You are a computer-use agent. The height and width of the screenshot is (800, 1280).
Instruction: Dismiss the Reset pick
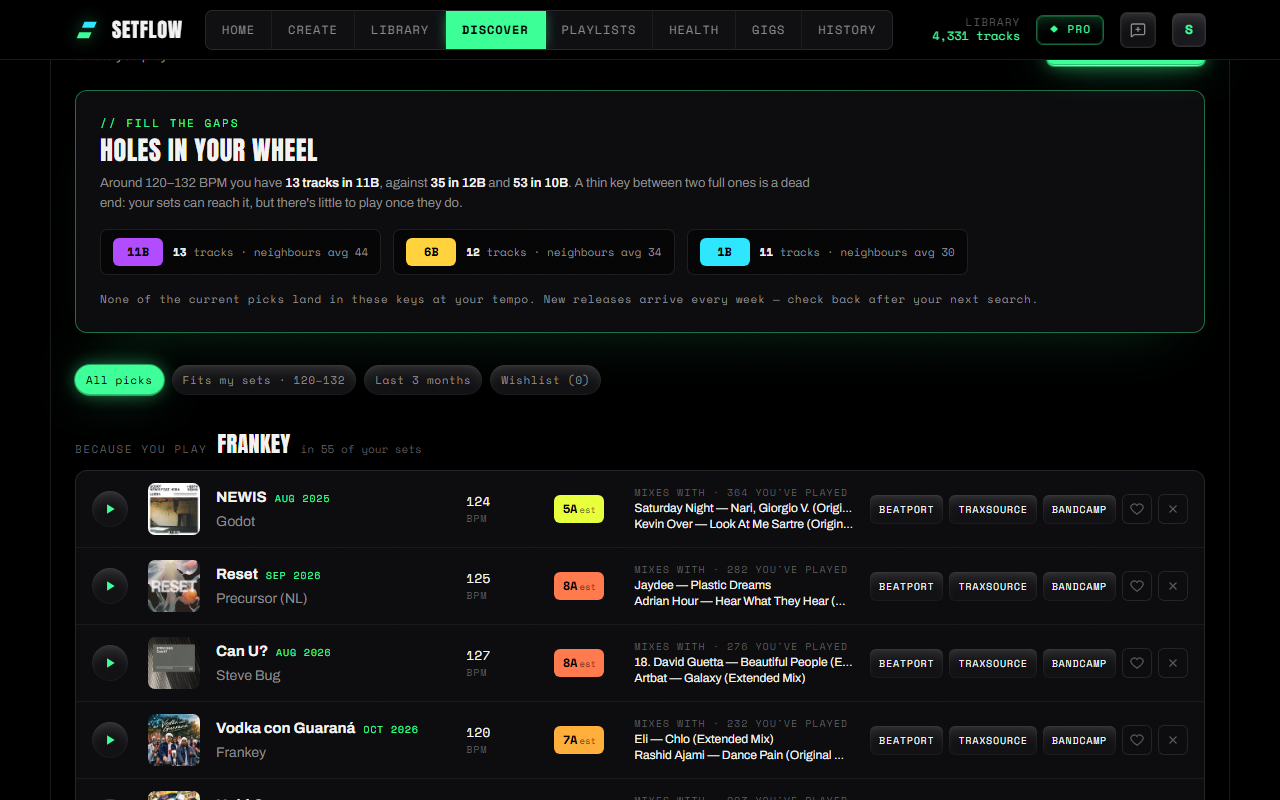(x=1173, y=586)
